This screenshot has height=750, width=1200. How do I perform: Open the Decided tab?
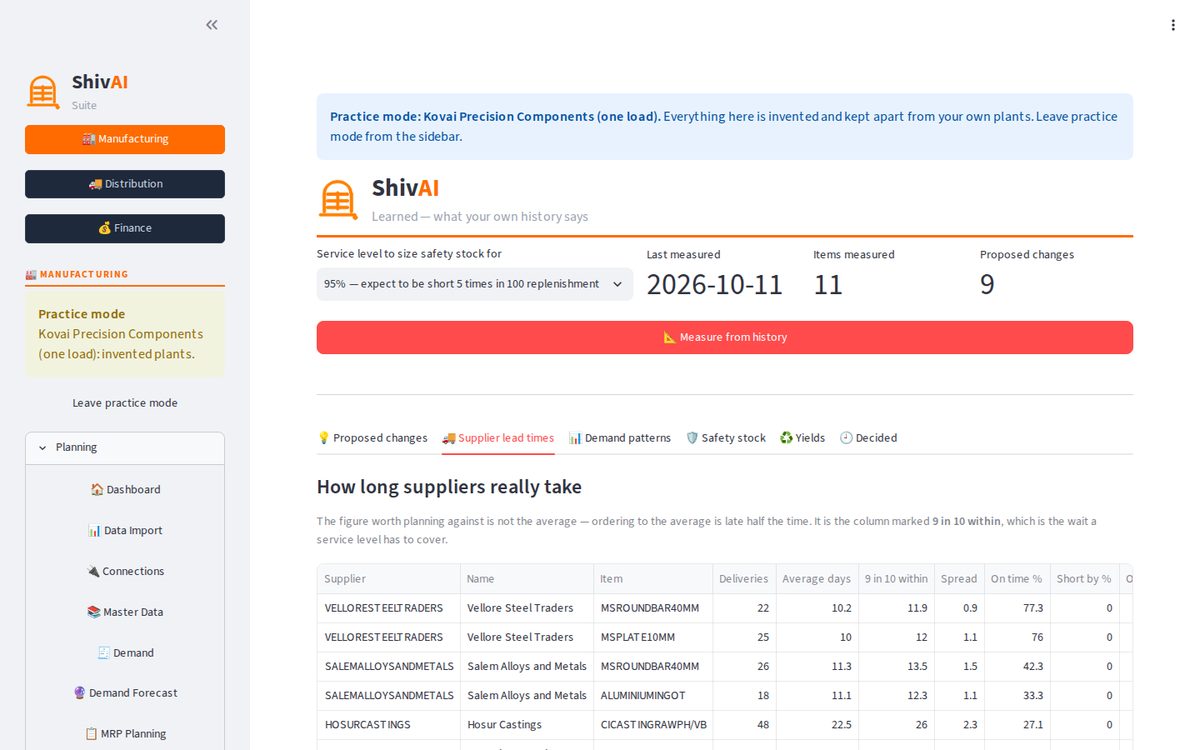point(868,438)
